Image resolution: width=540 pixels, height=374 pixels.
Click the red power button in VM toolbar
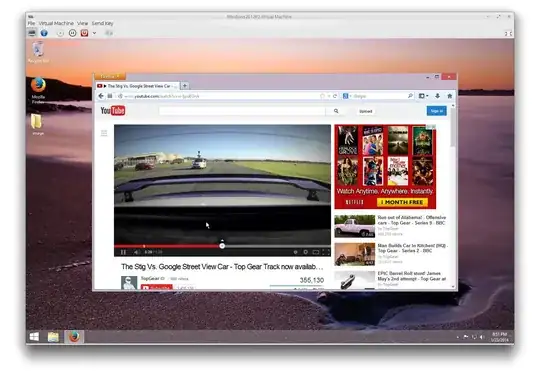[84, 33]
